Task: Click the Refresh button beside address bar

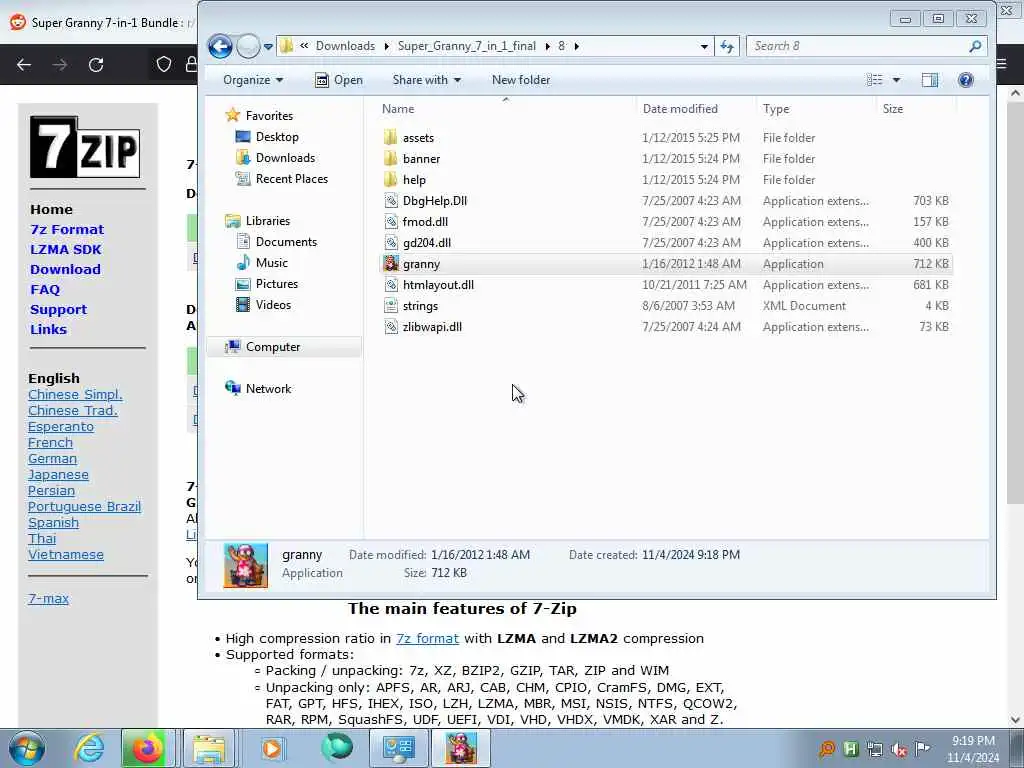Action: coord(727,46)
